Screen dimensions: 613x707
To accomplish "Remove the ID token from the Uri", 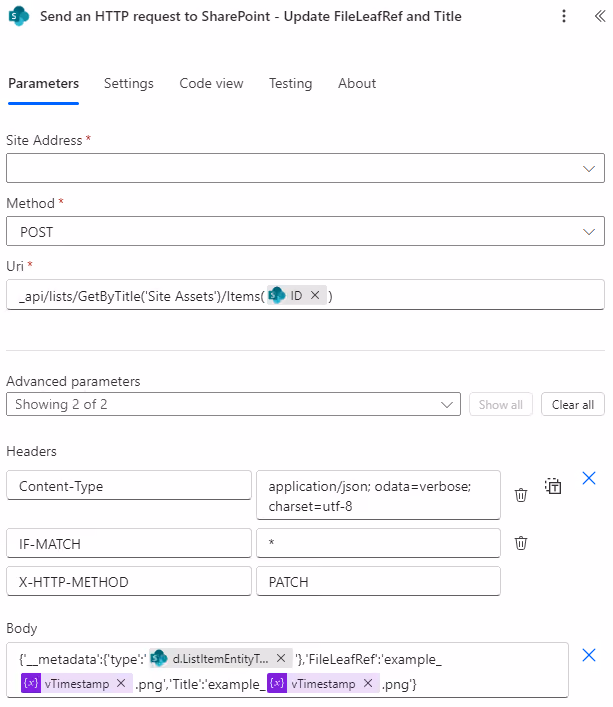I will coord(315,295).
